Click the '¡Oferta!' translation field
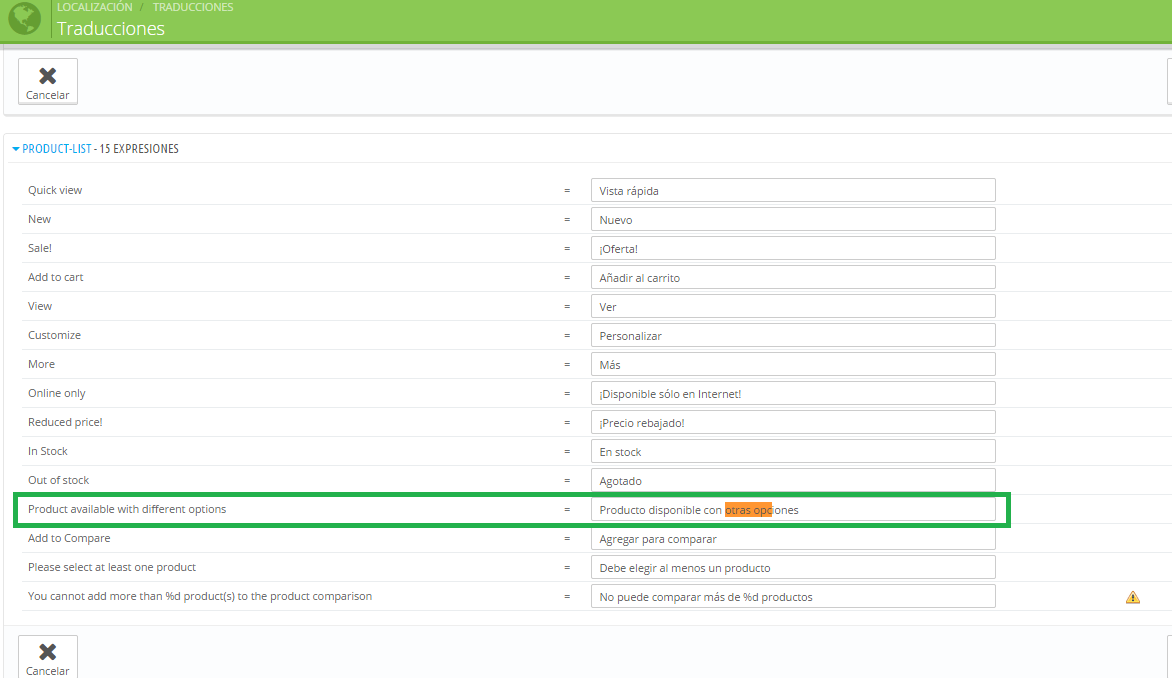The height and width of the screenshot is (678, 1172). click(x=792, y=248)
